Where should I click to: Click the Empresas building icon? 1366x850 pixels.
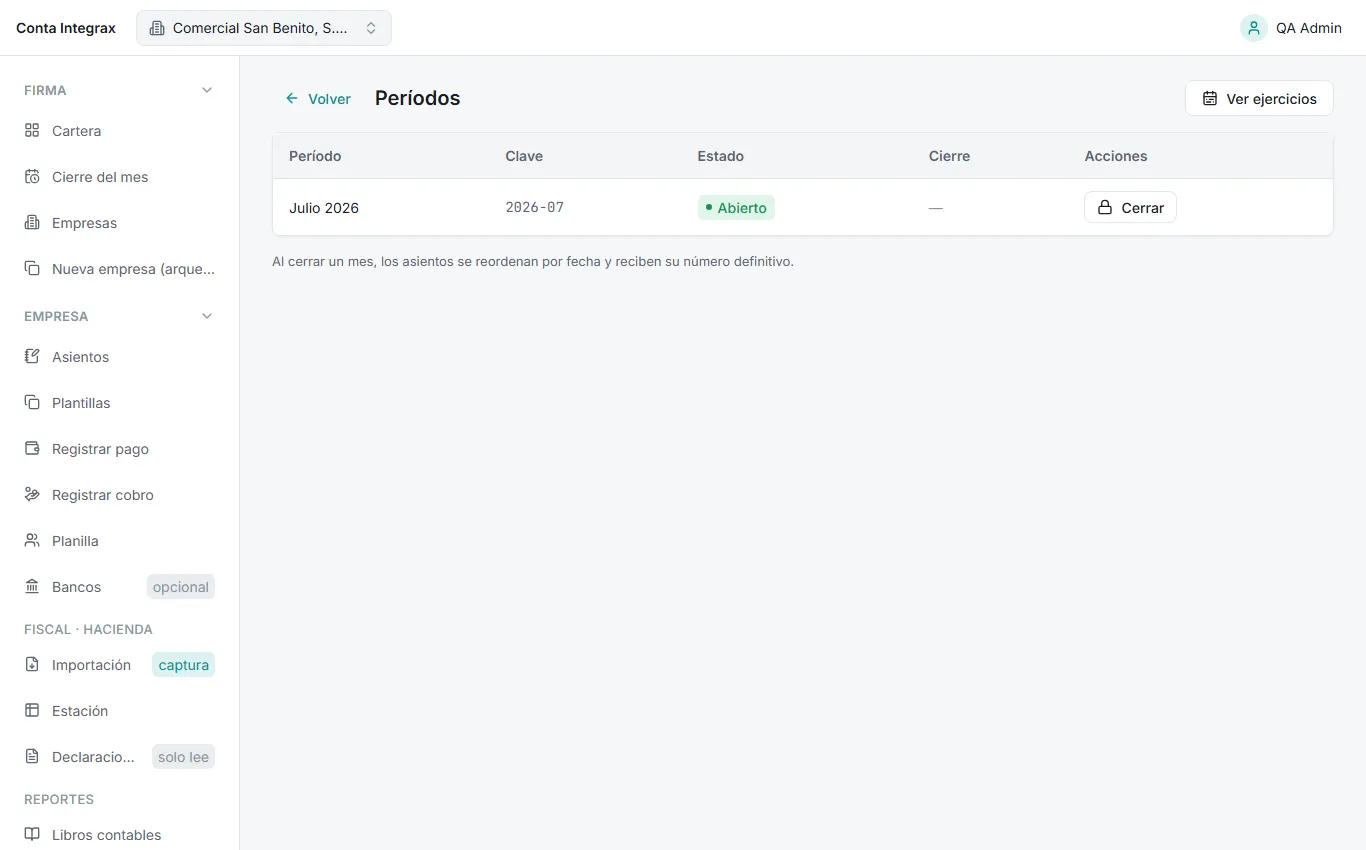(32, 223)
